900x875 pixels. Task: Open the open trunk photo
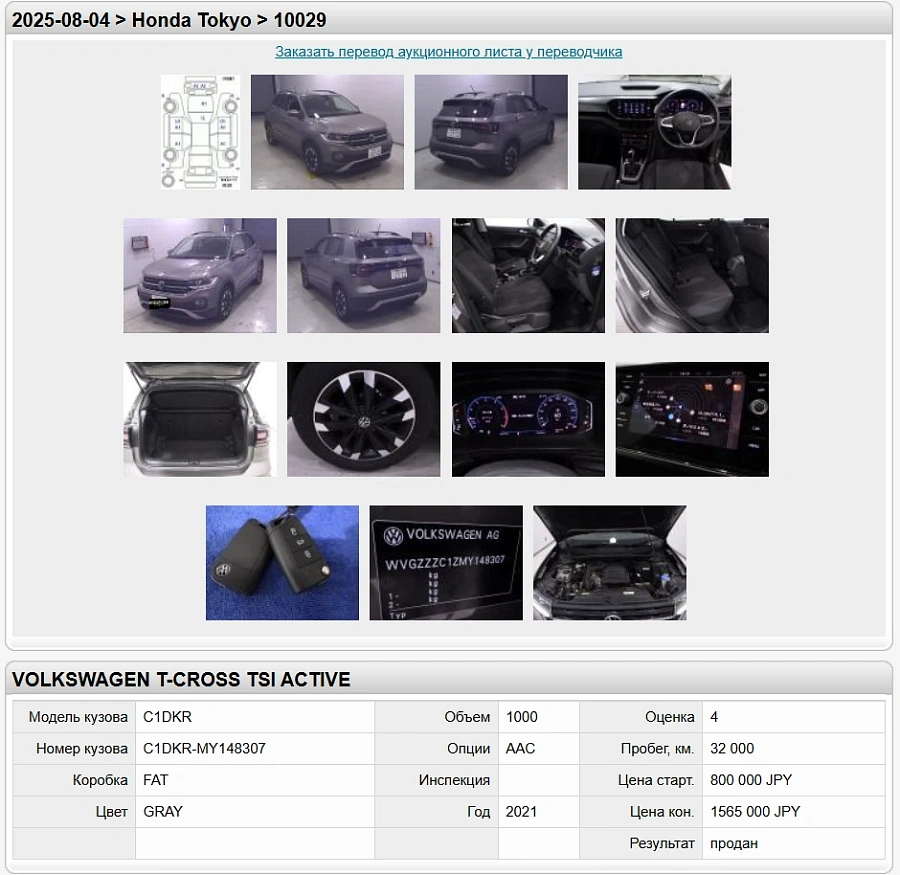[200, 419]
